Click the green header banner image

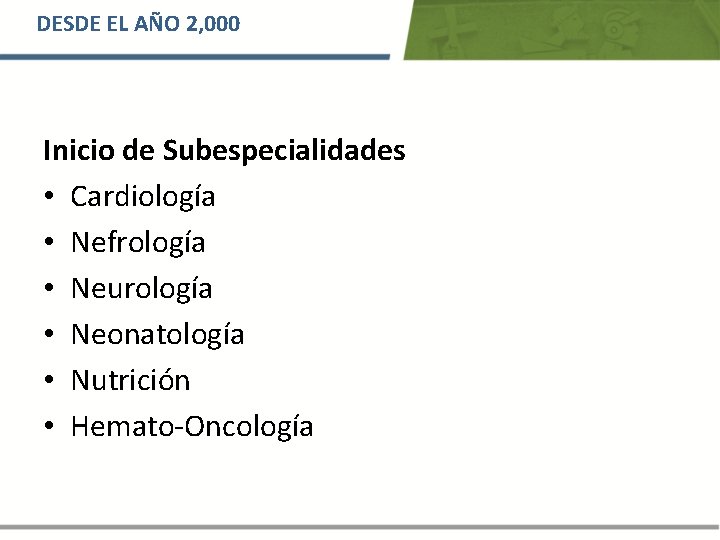[x=561, y=29]
